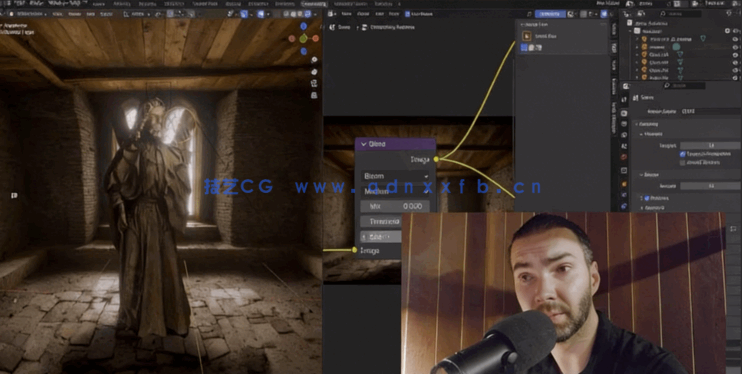
Task: Switch perspective/orthographic with the grid icon
Action: coord(314,95)
